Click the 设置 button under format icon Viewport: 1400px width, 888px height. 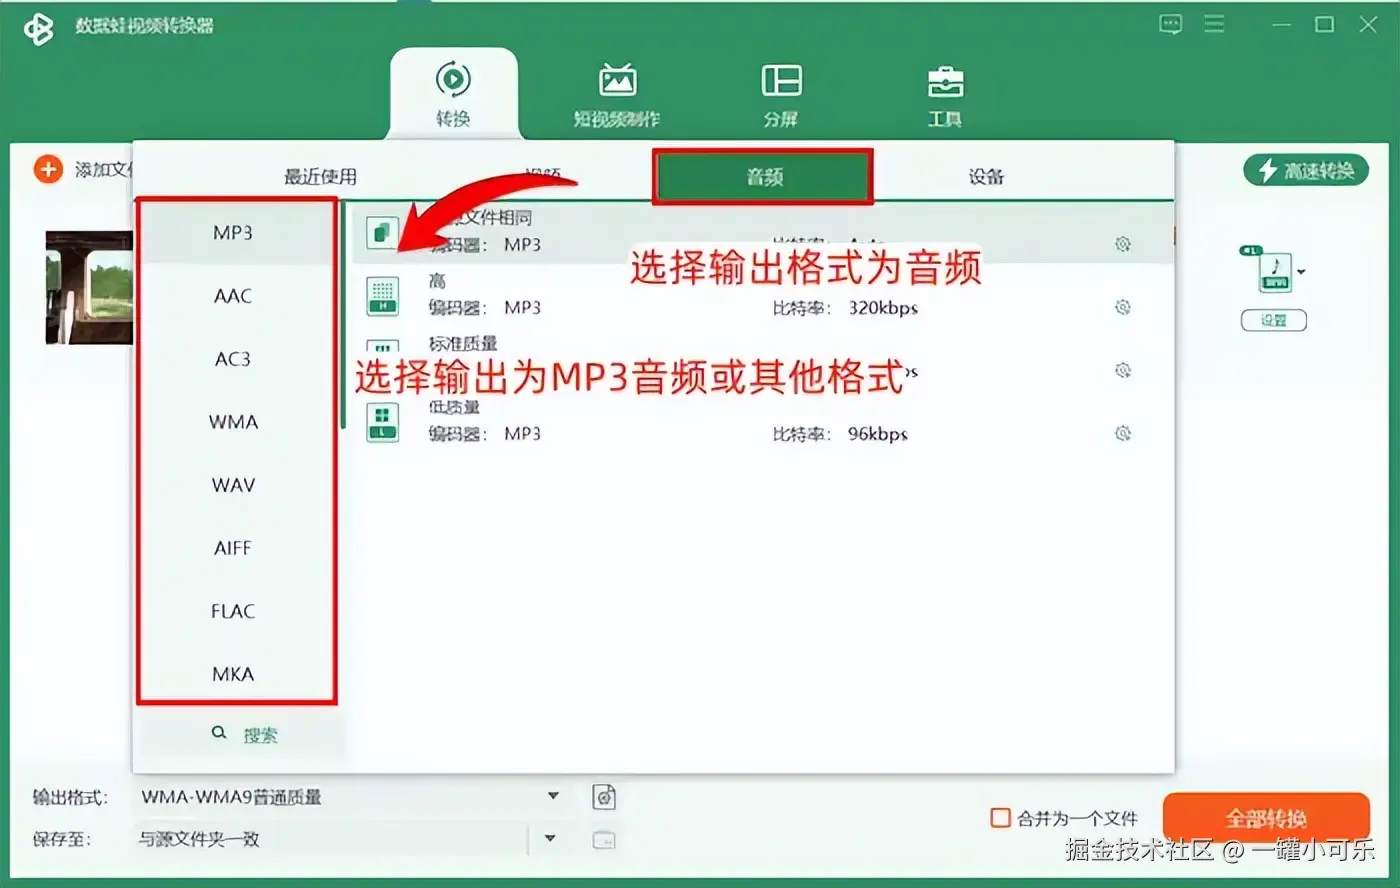1273,321
